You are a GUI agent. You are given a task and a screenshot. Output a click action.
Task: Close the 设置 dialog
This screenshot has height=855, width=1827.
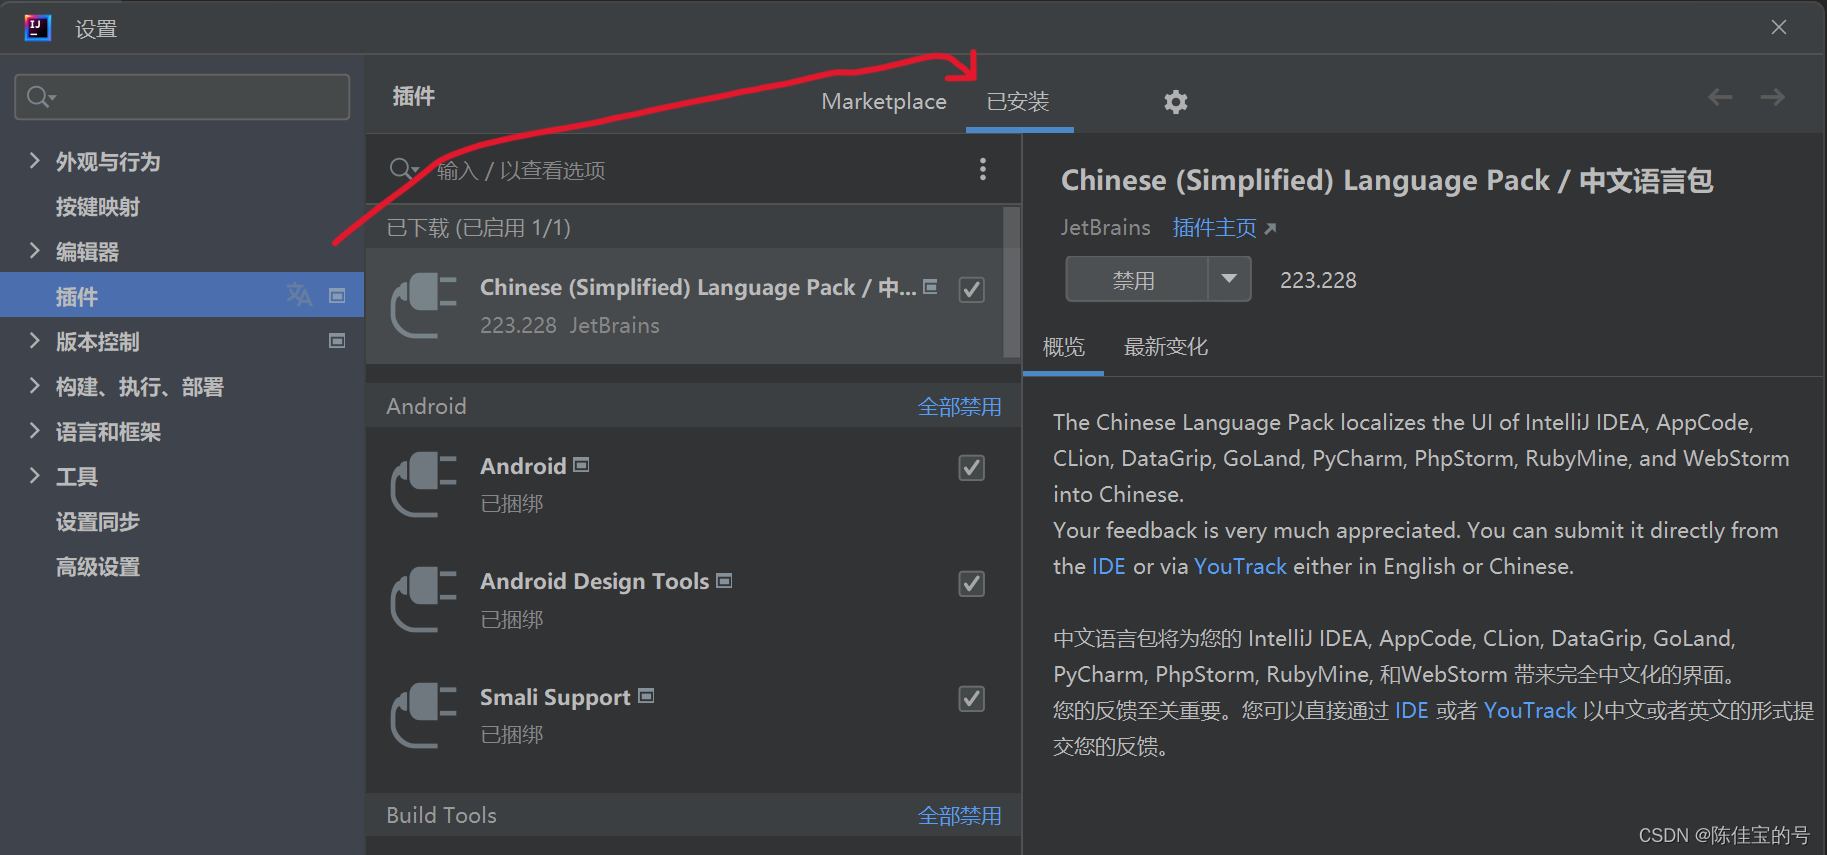tap(1779, 27)
